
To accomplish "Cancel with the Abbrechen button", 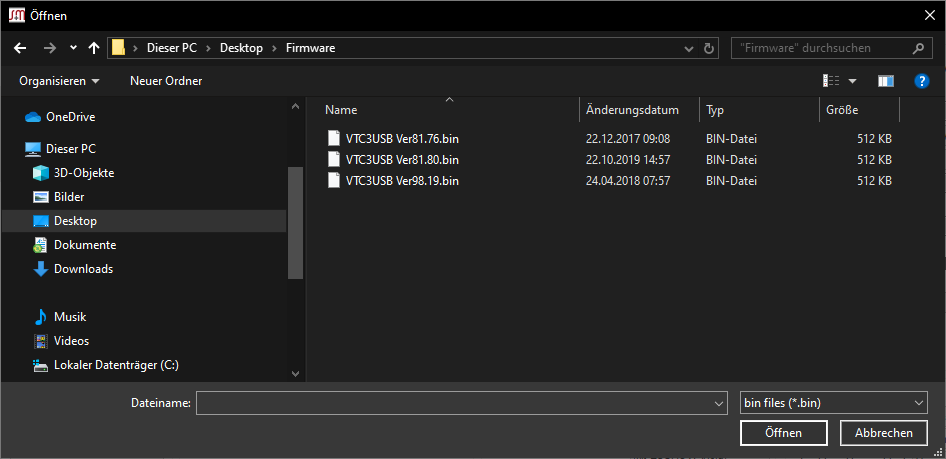I will tap(883, 433).
